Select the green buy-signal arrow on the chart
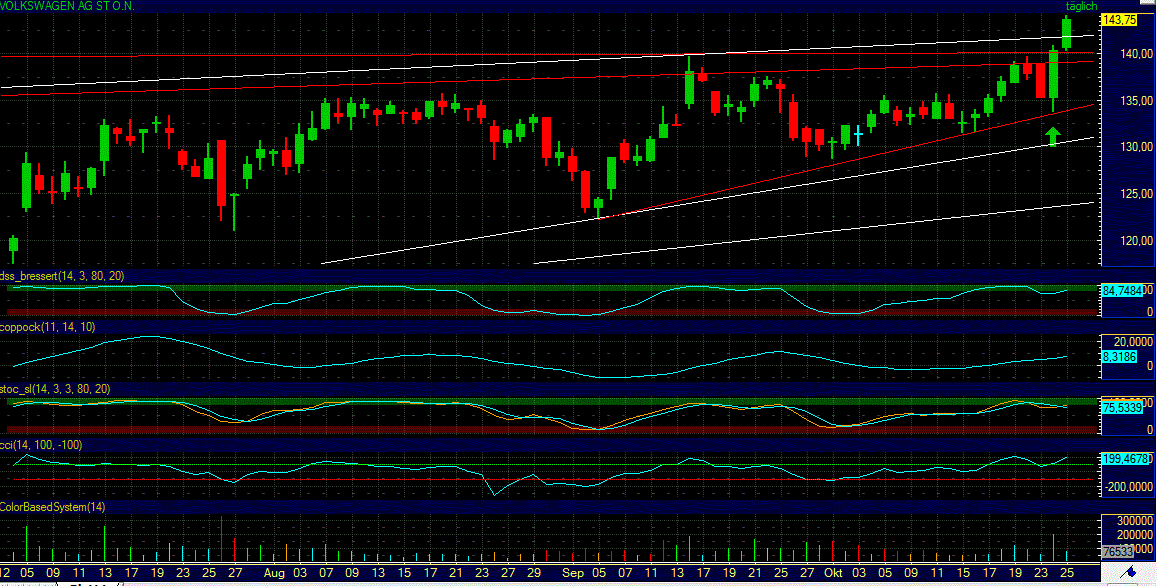This screenshot has height=586, width=1157. 1051,135
